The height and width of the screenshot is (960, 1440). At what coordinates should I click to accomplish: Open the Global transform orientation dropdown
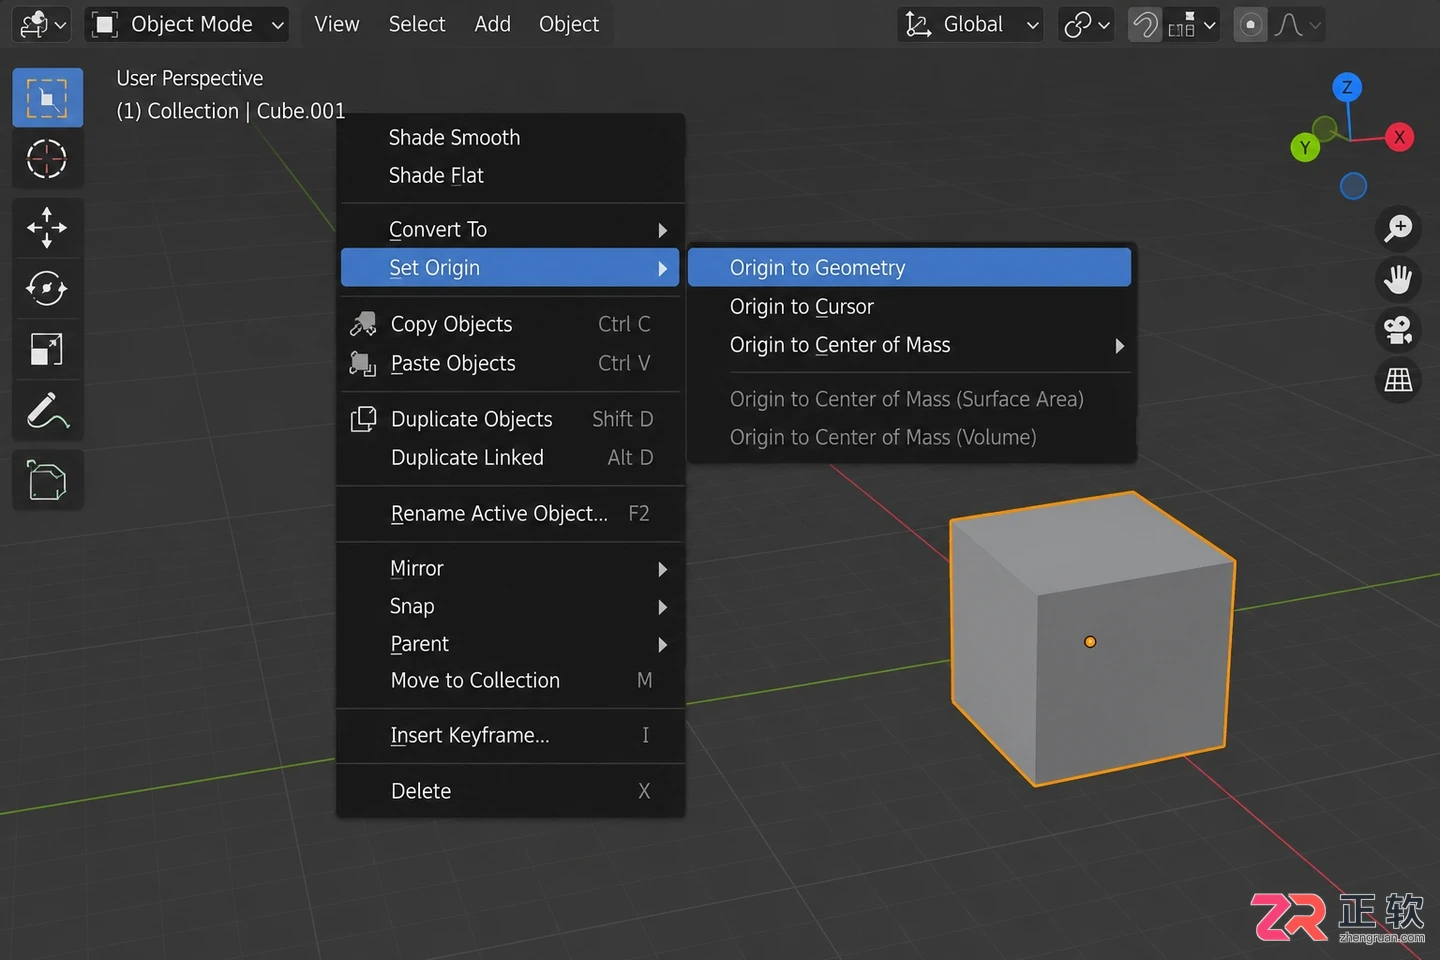click(971, 24)
